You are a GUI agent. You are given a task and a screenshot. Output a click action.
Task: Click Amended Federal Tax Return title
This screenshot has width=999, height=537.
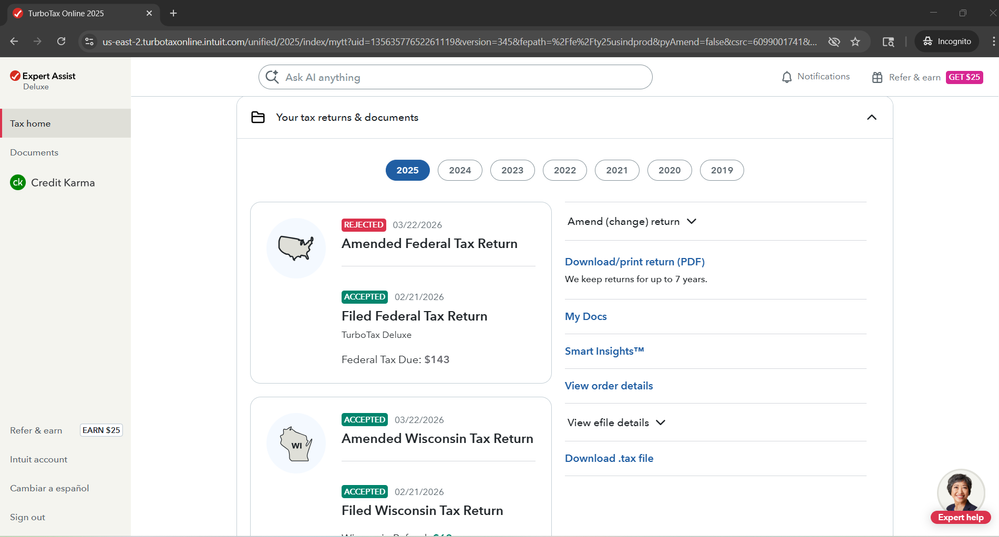429,243
